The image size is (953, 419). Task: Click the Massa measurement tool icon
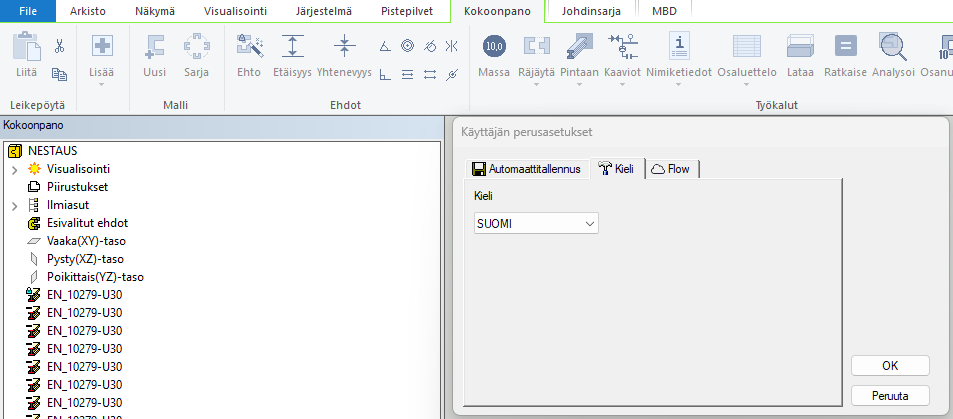(494, 47)
